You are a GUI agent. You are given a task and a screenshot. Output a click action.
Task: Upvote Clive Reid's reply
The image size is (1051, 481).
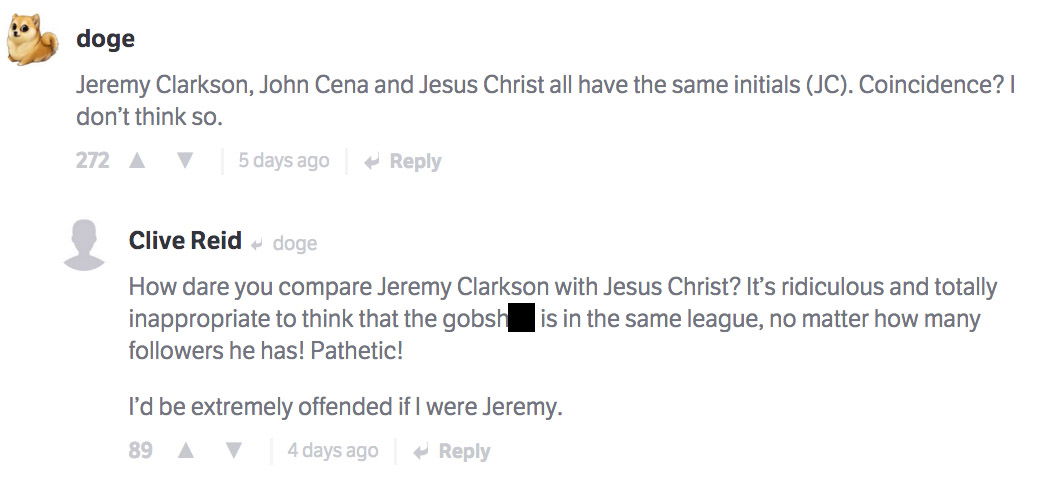pos(186,451)
